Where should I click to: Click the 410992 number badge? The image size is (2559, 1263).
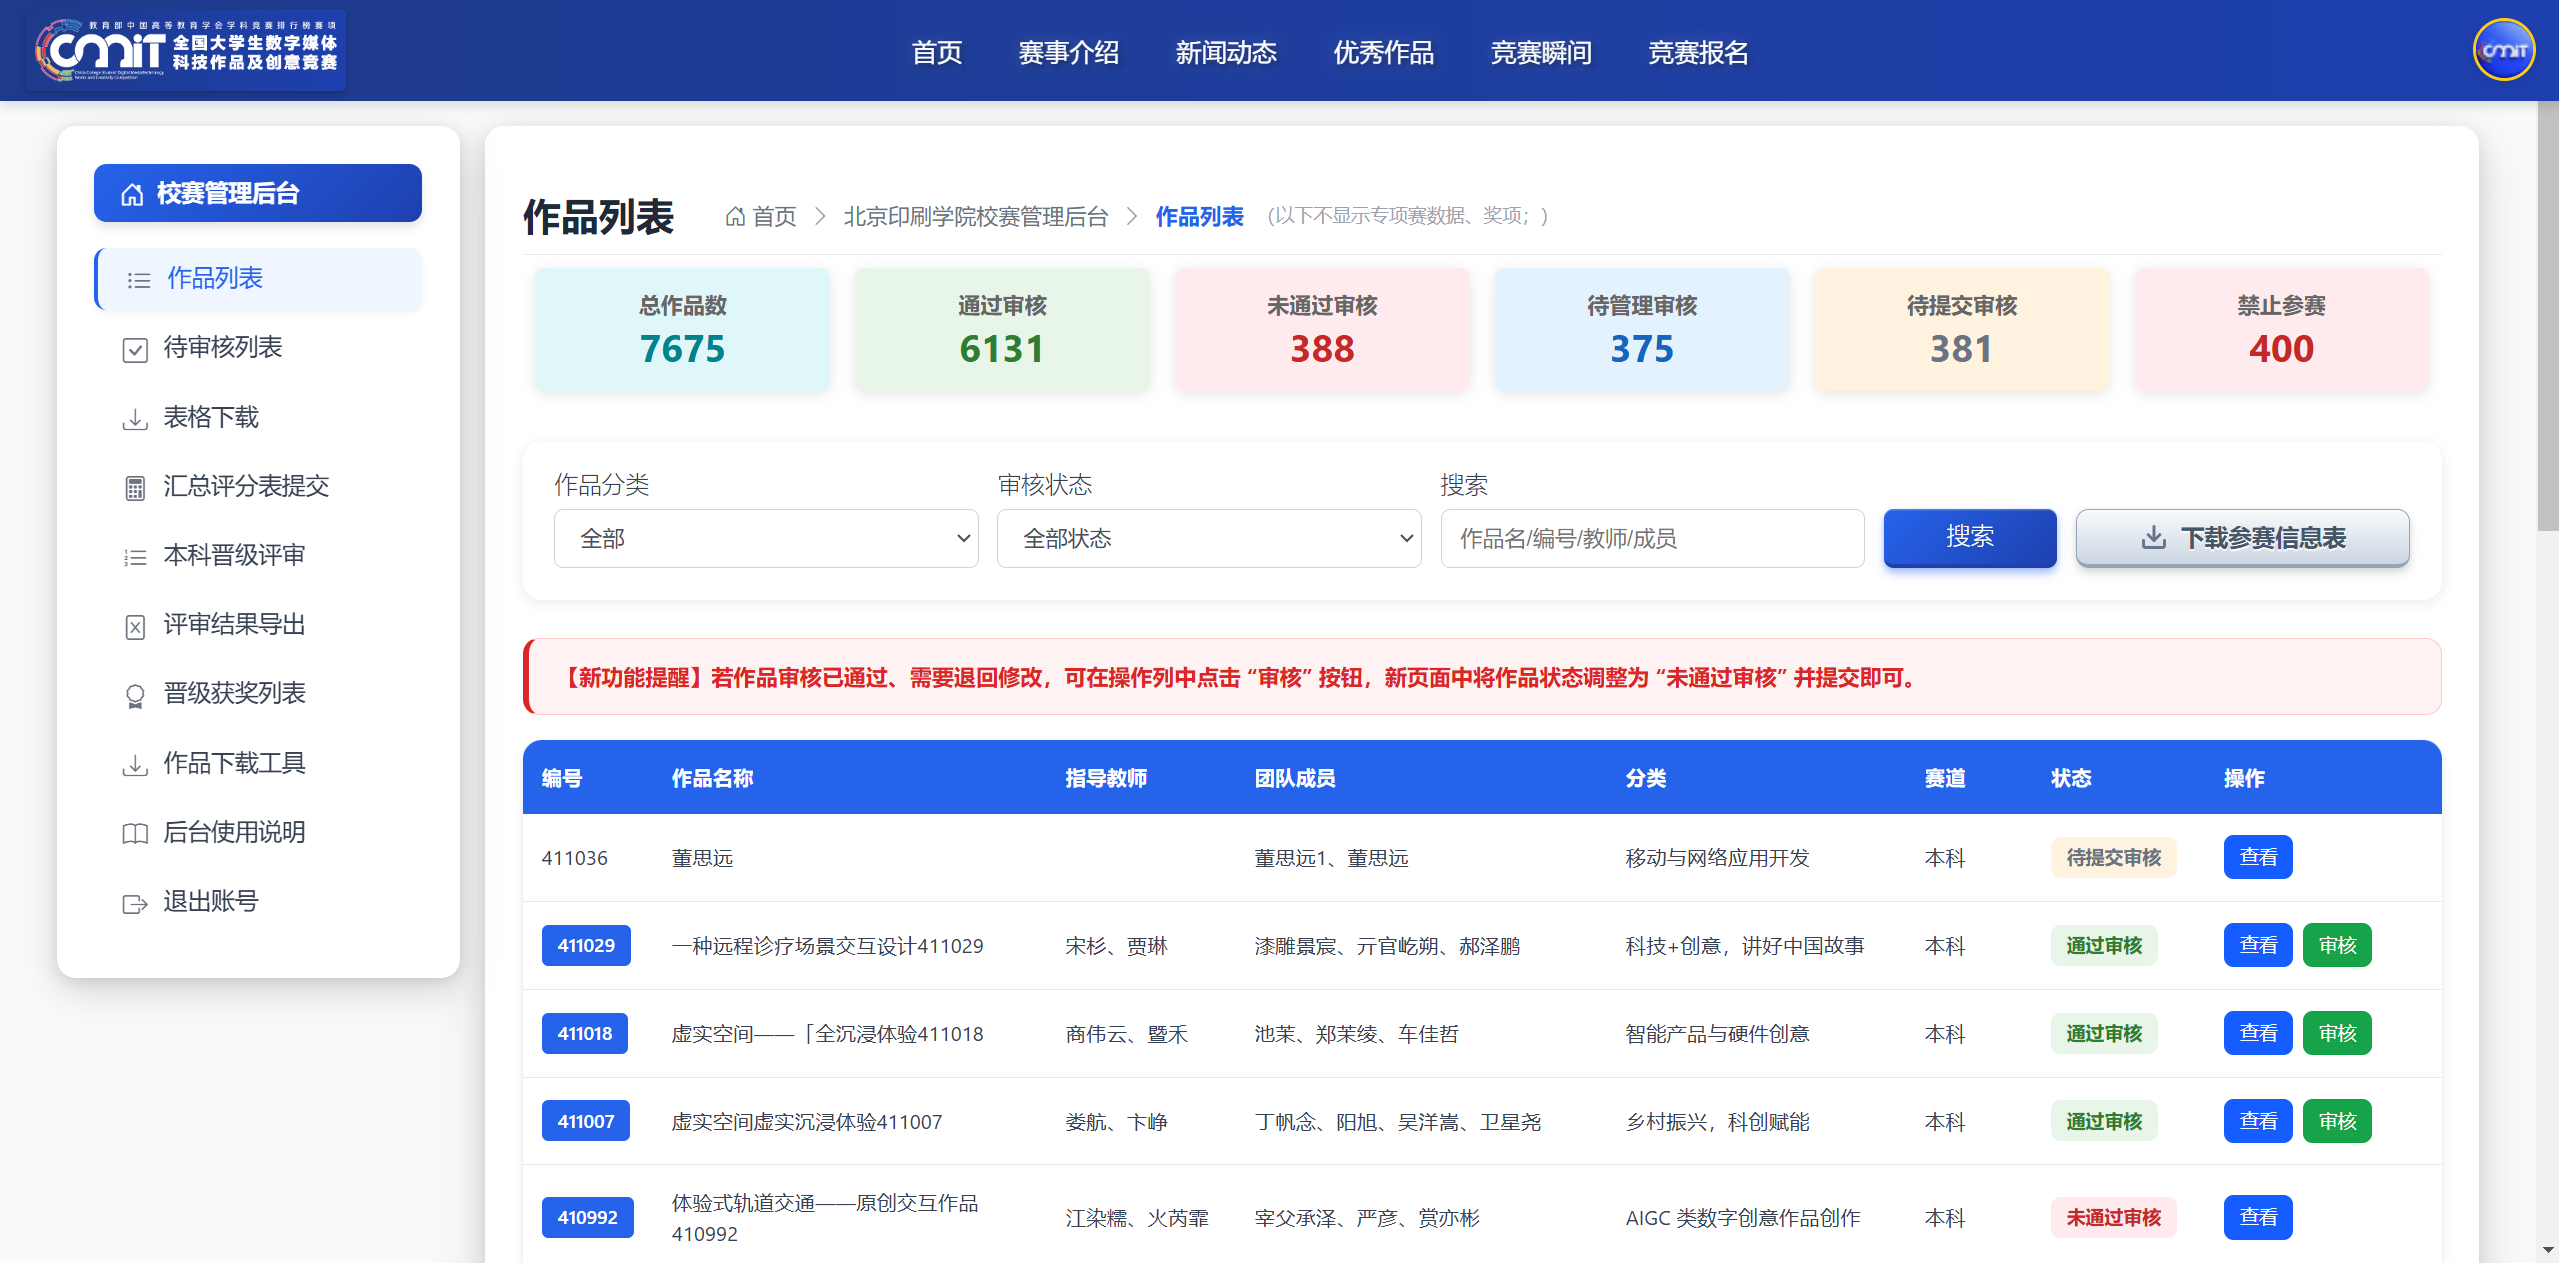pyautogui.click(x=588, y=1217)
